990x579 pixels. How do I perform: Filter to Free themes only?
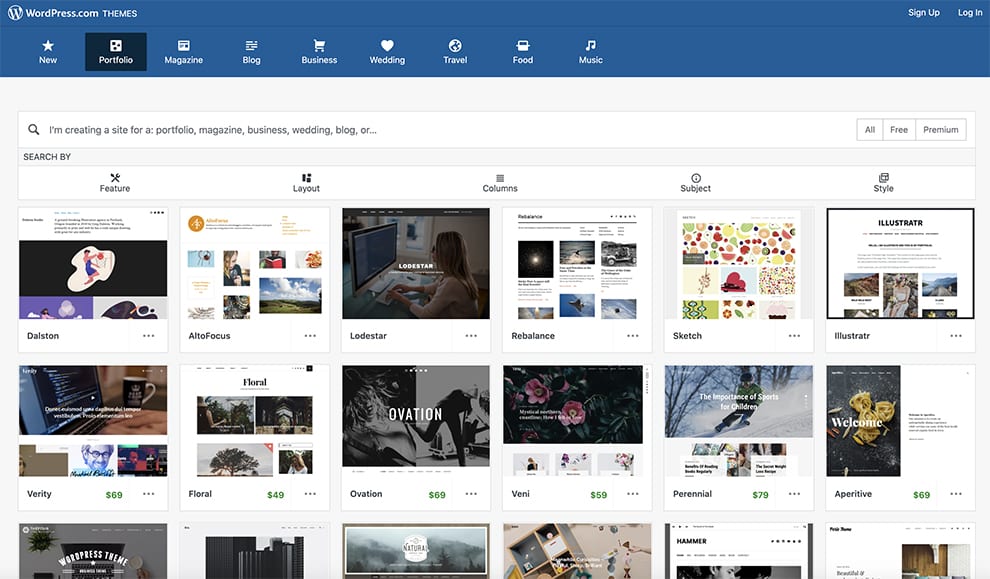click(899, 129)
